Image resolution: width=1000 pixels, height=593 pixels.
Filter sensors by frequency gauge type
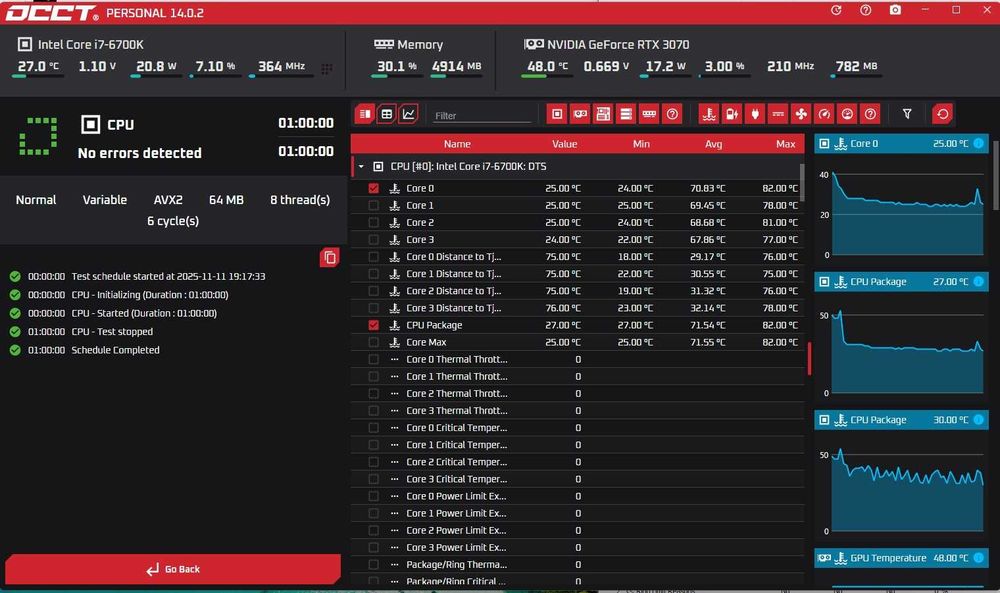(x=824, y=114)
